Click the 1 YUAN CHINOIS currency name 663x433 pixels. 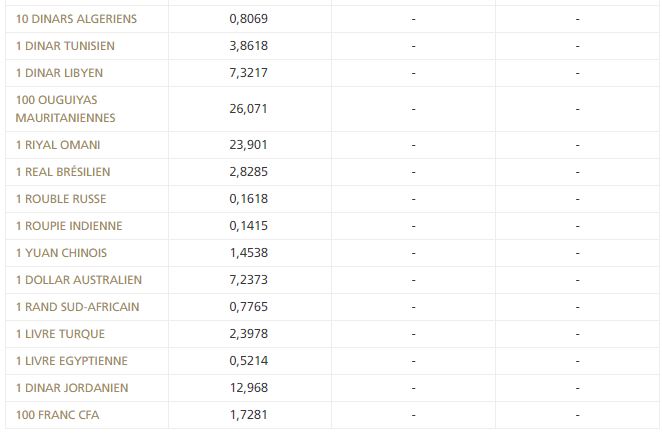click(61, 253)
